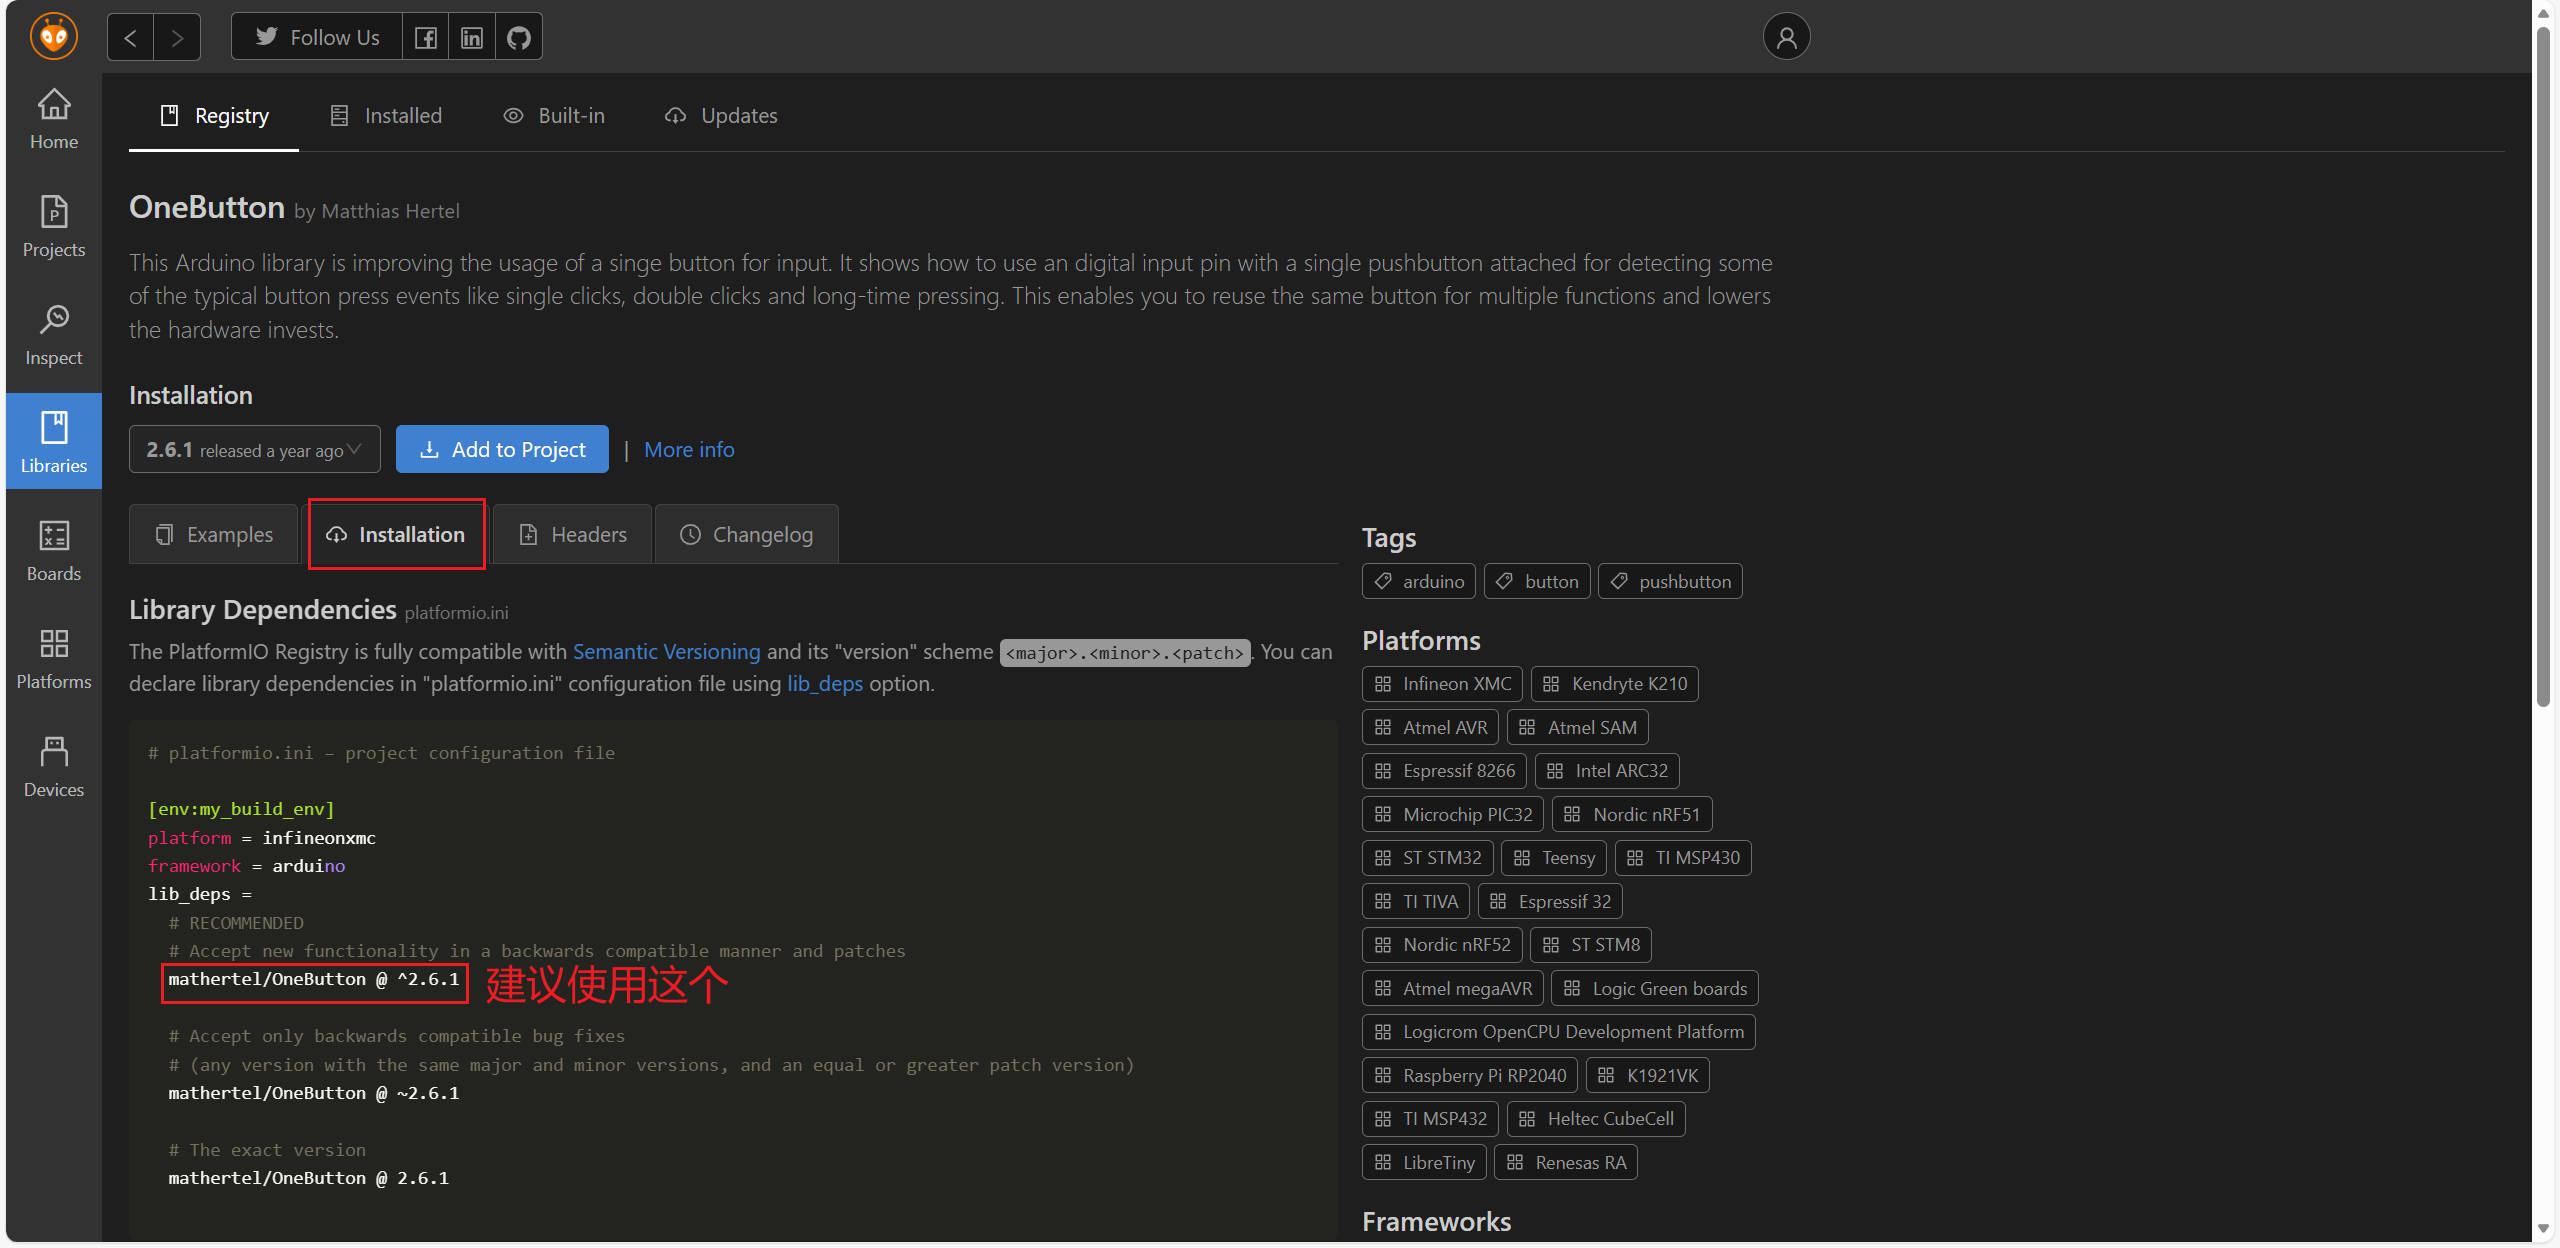Switch to the Updates tab

(721, 116)
